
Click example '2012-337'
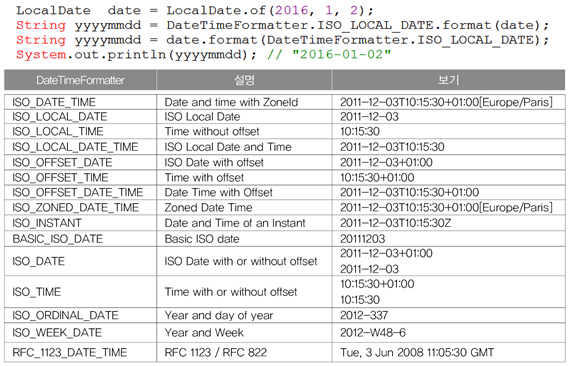pyautogui.click(x=364, y=315)
